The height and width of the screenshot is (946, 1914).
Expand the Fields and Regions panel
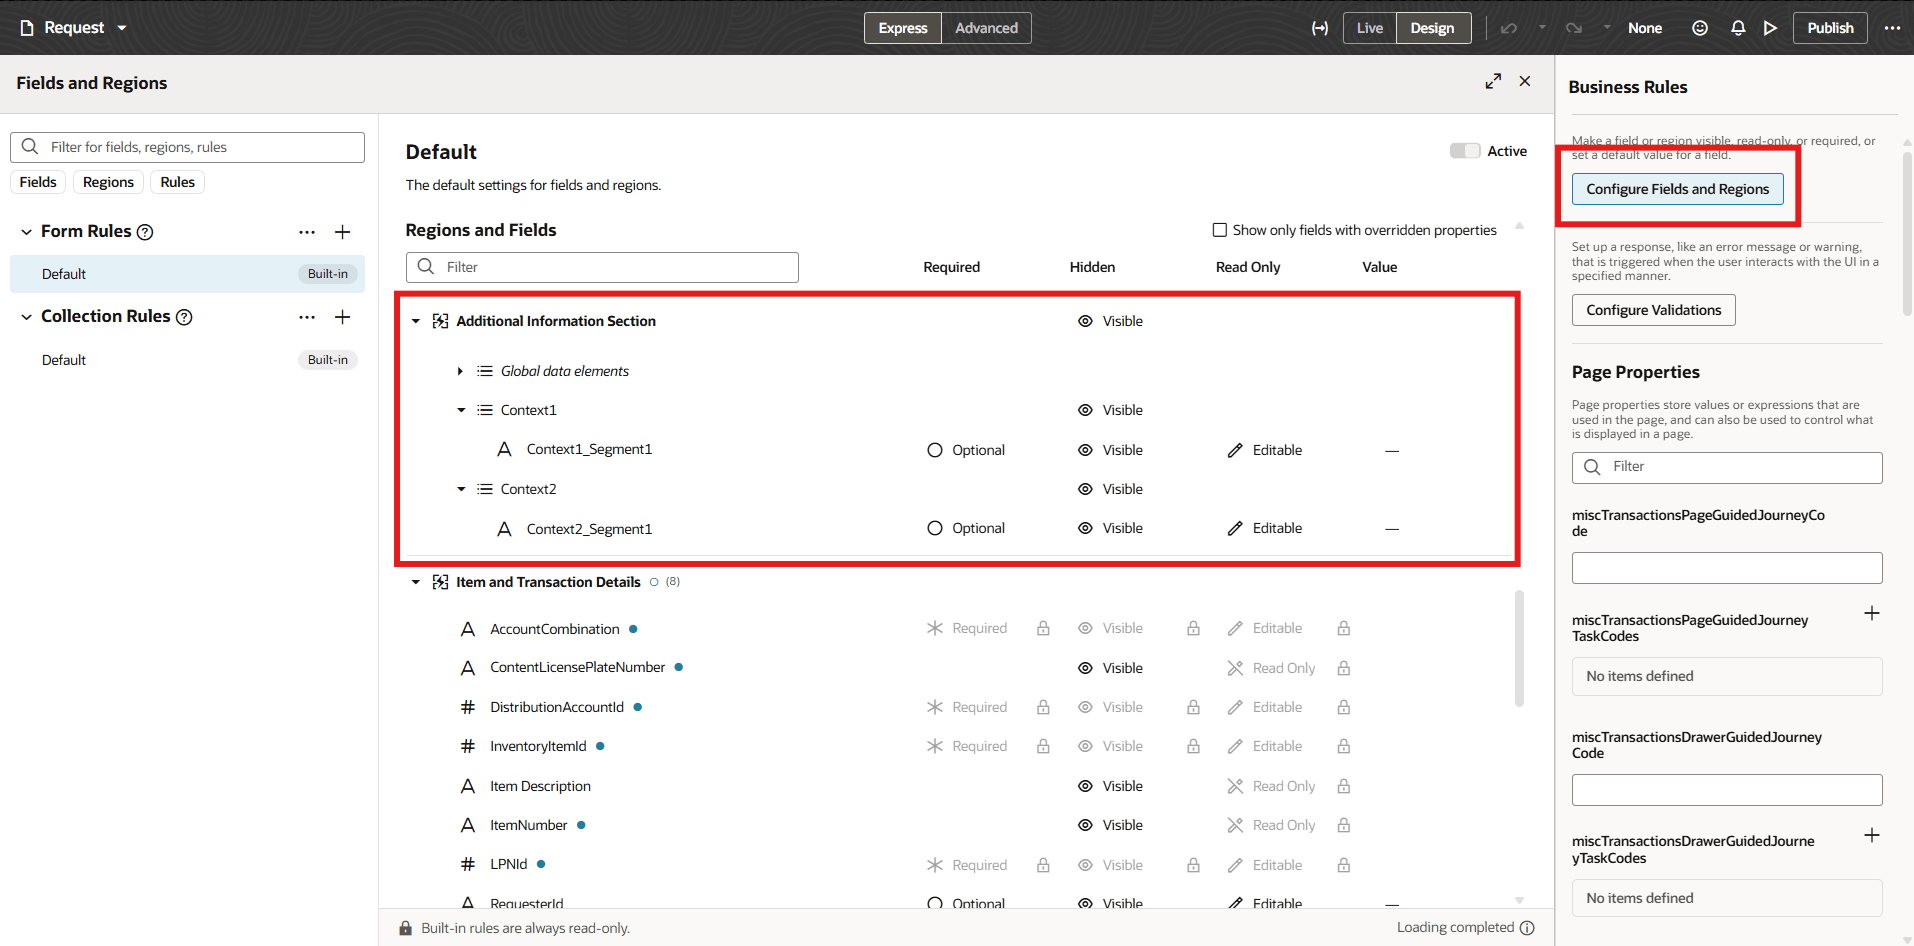pos(1493,81)
